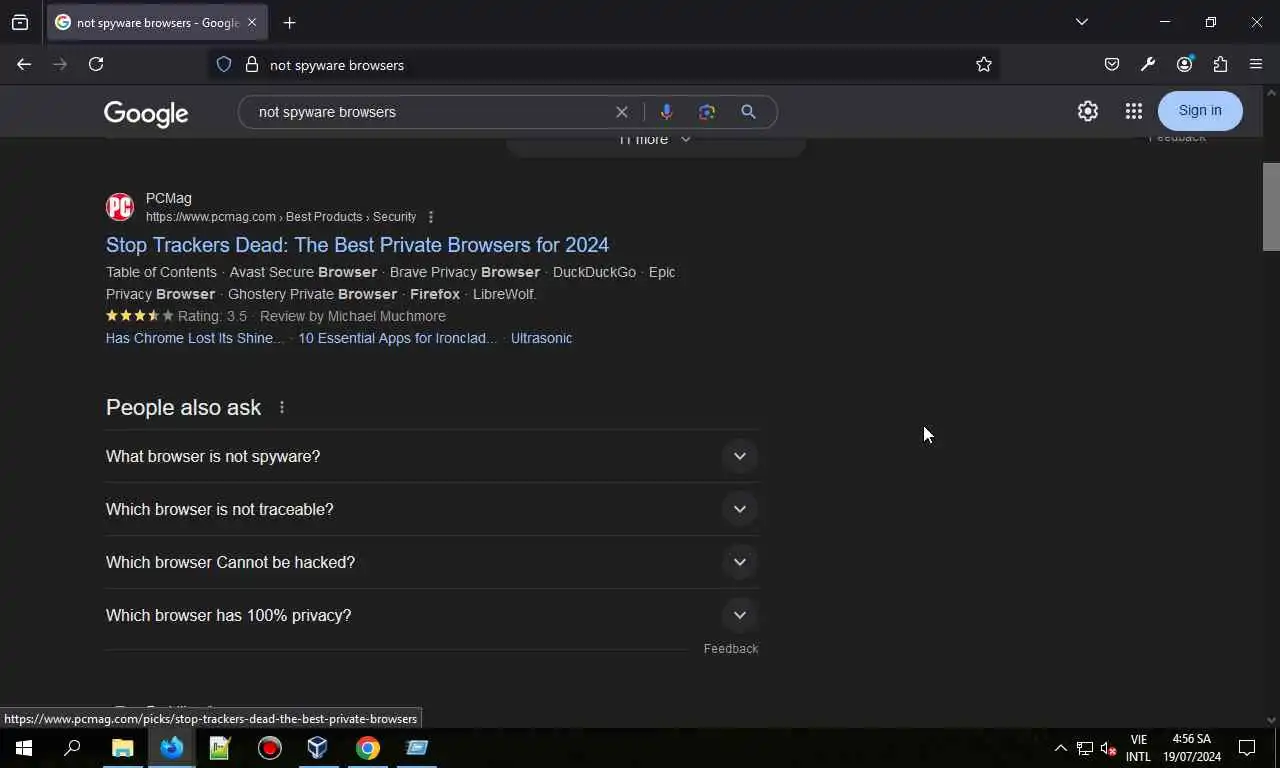Show hidden system tray icons
Screen dimensions: 1280x768
[1061, 748]
